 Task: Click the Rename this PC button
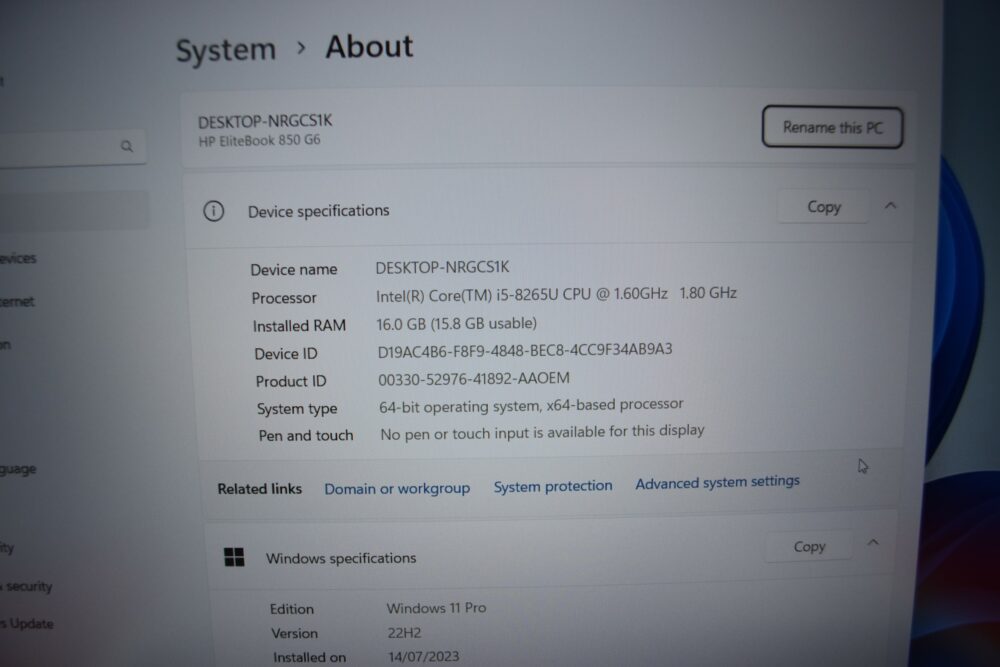click(x=832, y=128)
